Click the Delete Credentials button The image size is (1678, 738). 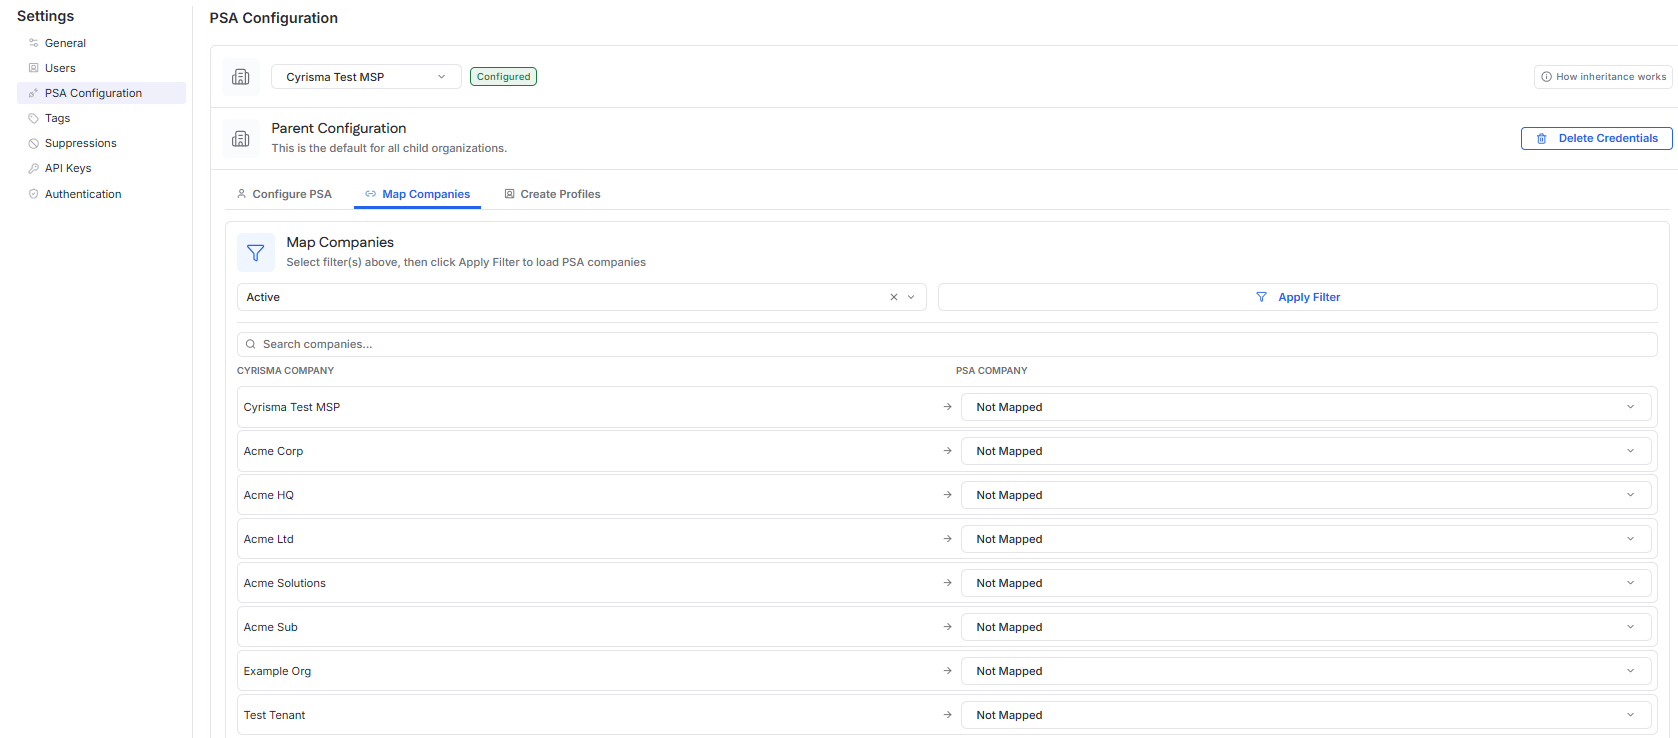[1597, 139]
